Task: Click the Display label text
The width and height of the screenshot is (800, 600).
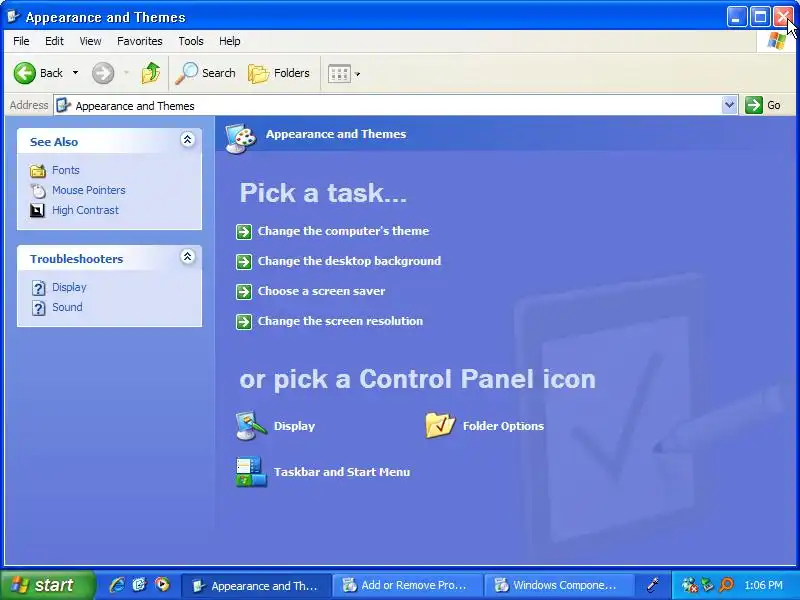Action: pos(294,426)
